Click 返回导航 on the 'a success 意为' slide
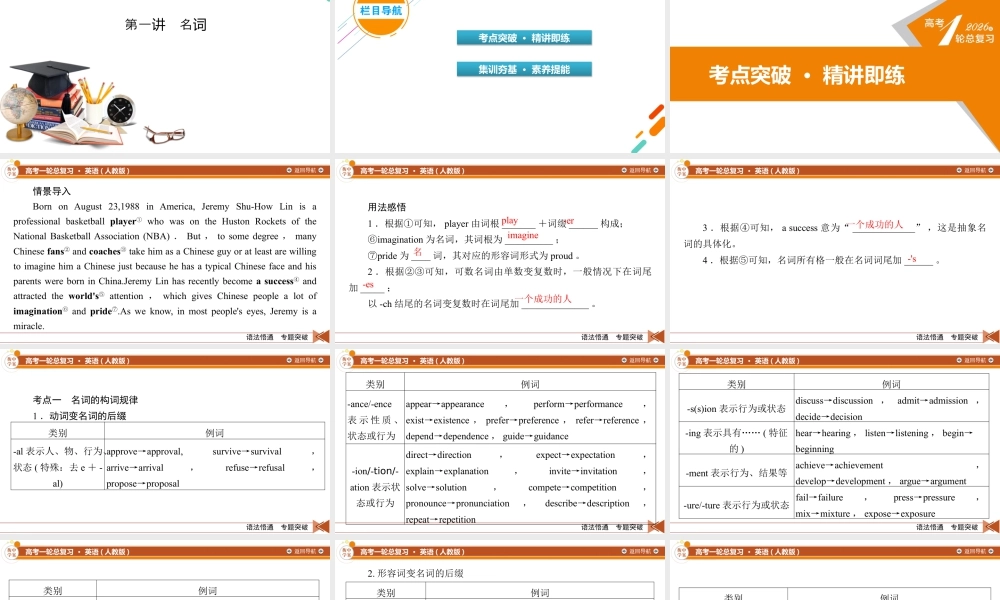1000x600 pixels. click(975, 170)
